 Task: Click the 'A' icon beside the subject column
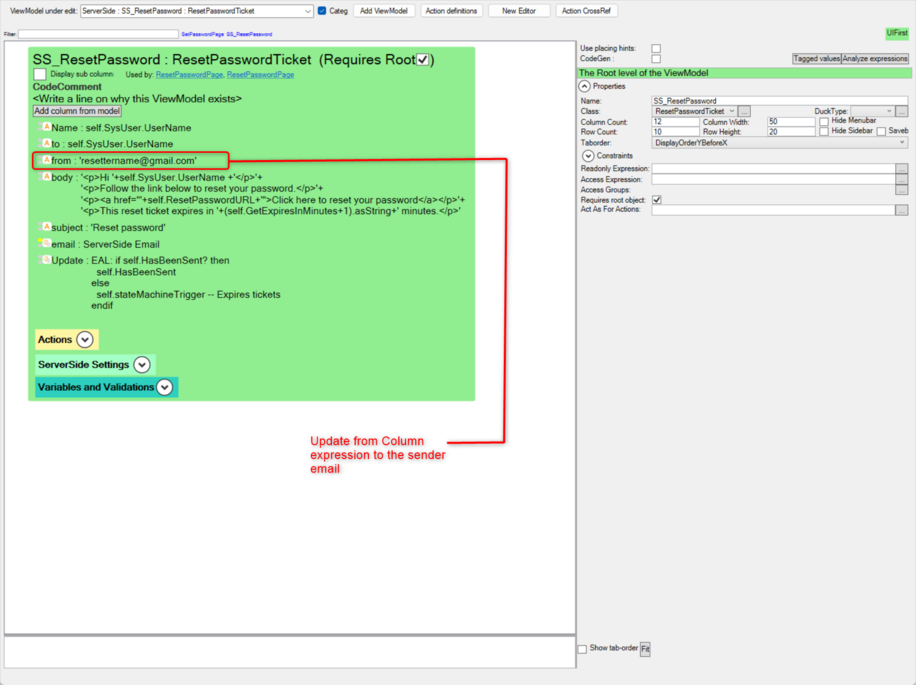tap(46, 227)
